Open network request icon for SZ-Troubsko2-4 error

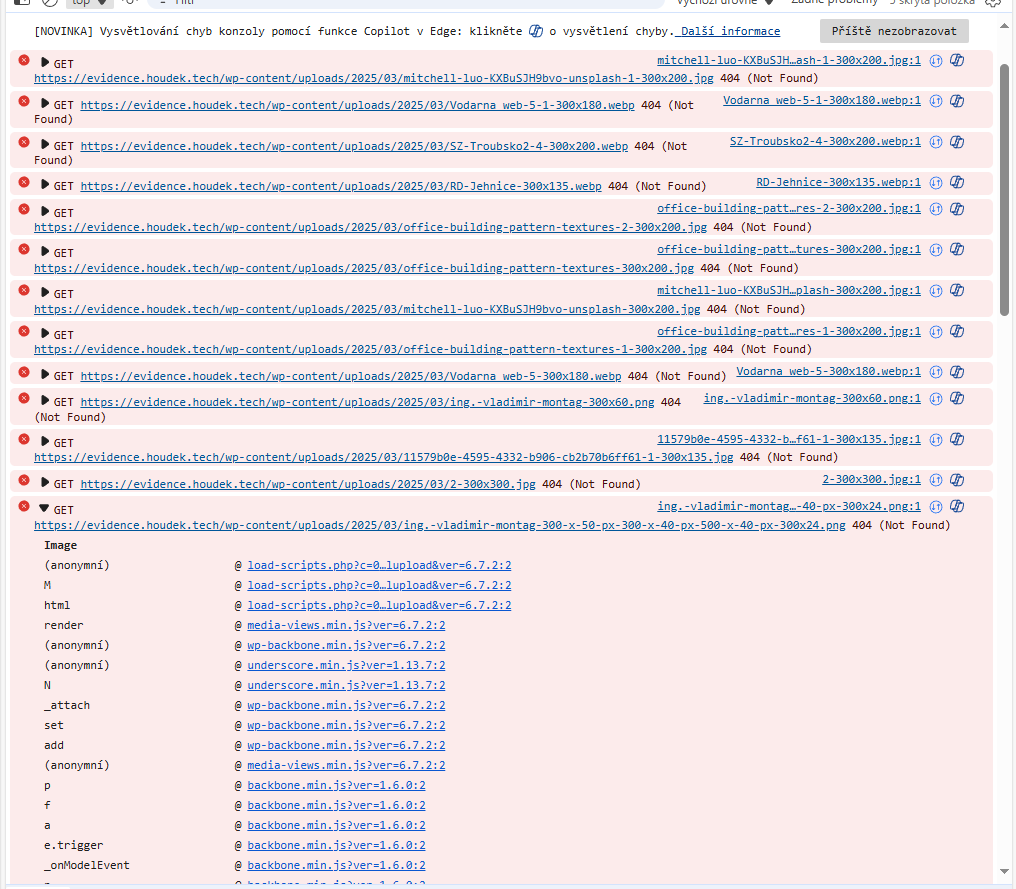click(937, 142)
